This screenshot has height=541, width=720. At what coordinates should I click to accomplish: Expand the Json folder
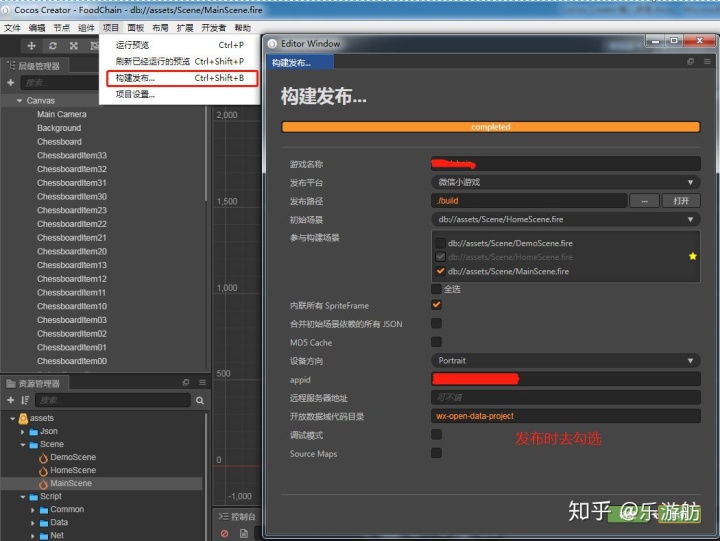point(22,432)
